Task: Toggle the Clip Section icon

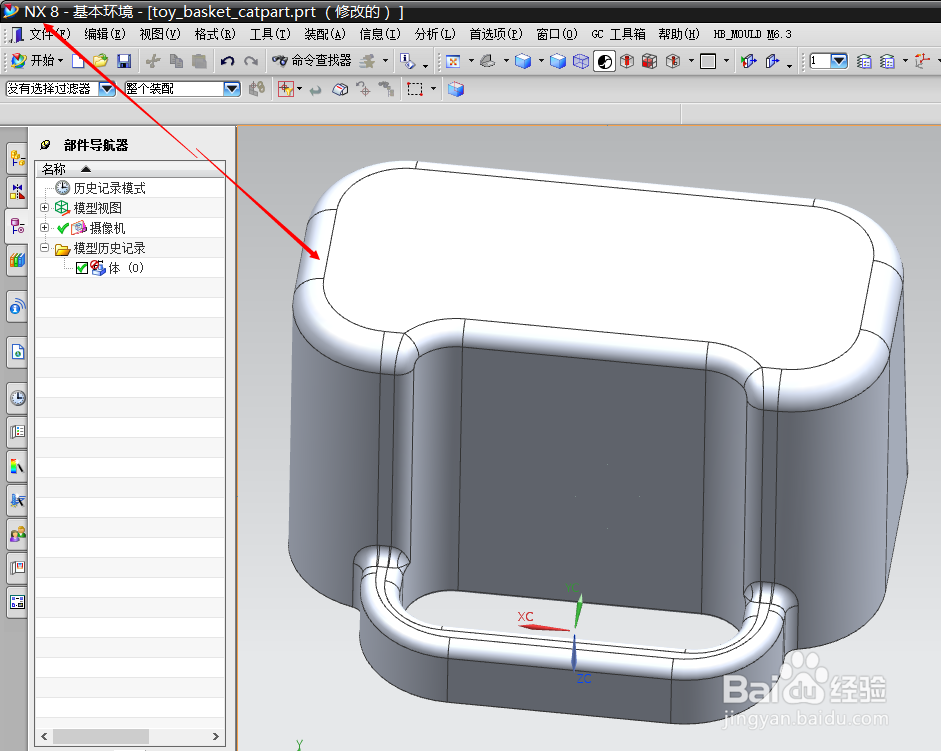Action: coord(649,61)
